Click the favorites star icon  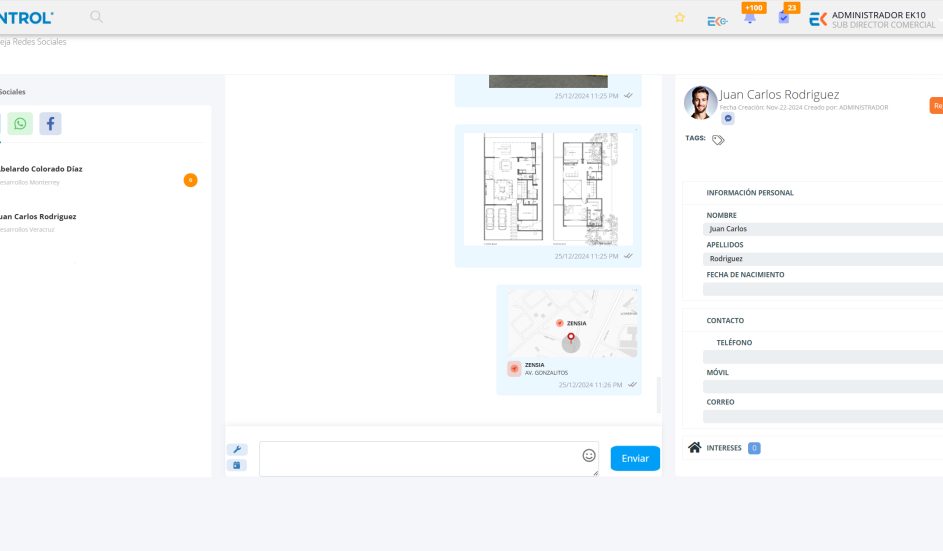click(x=680, y=18)
